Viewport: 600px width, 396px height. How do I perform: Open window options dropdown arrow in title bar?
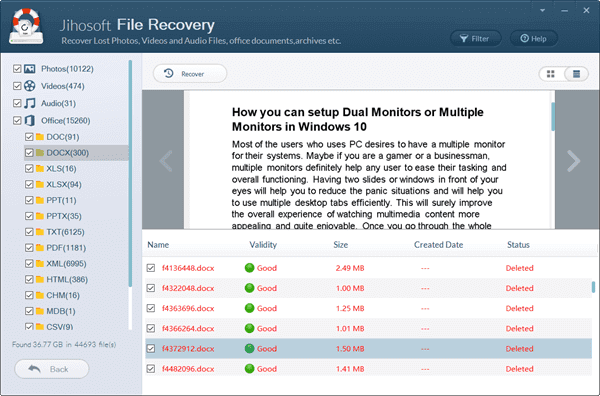(543, 10)
